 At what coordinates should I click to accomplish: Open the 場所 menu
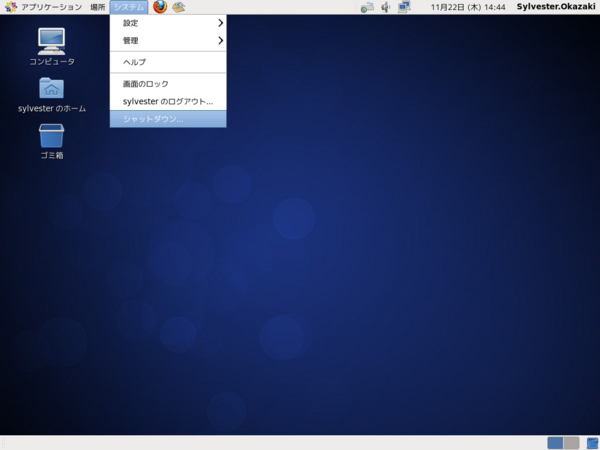tap(98, 7)
